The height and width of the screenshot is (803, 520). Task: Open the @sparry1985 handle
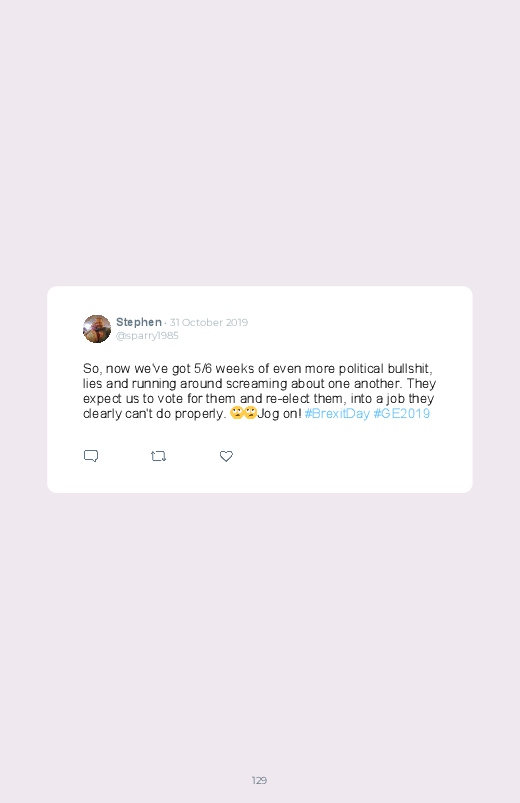[147, 335]
